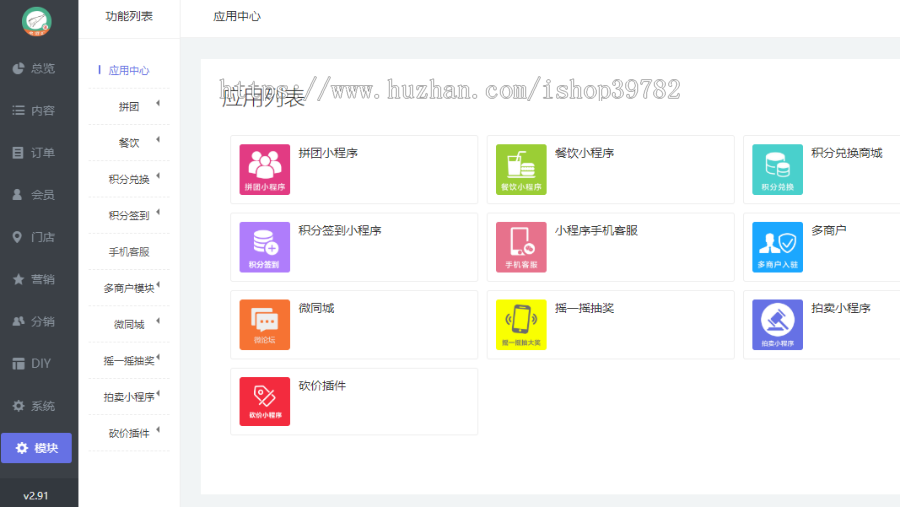Click the orange 微论坛 app icon
The image size is (900, 507).
point(265,324)
